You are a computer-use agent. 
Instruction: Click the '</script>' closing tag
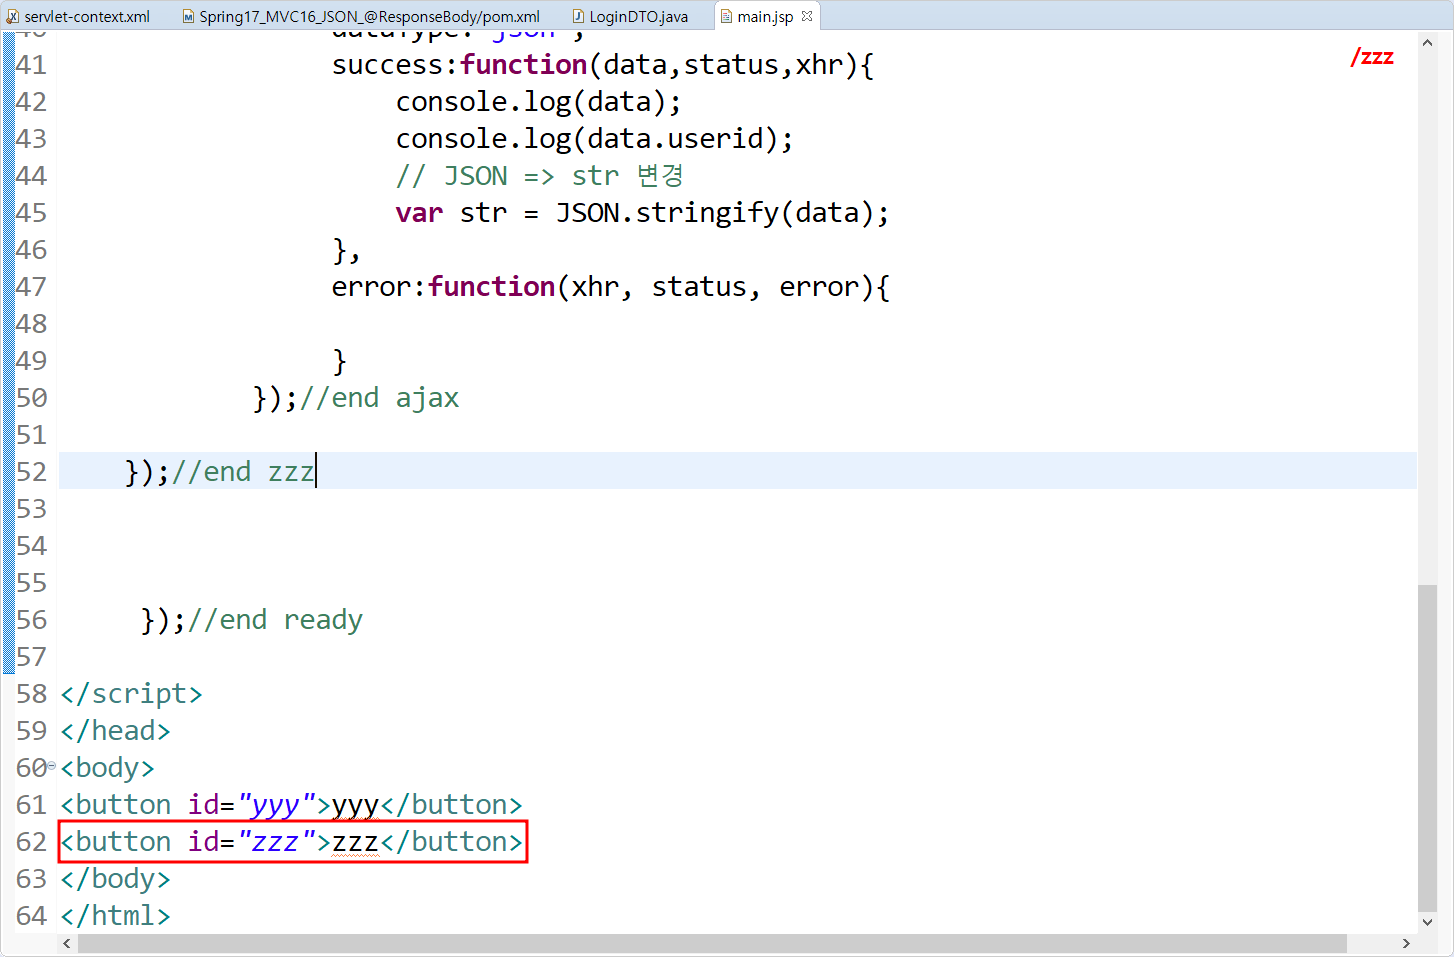131,694
